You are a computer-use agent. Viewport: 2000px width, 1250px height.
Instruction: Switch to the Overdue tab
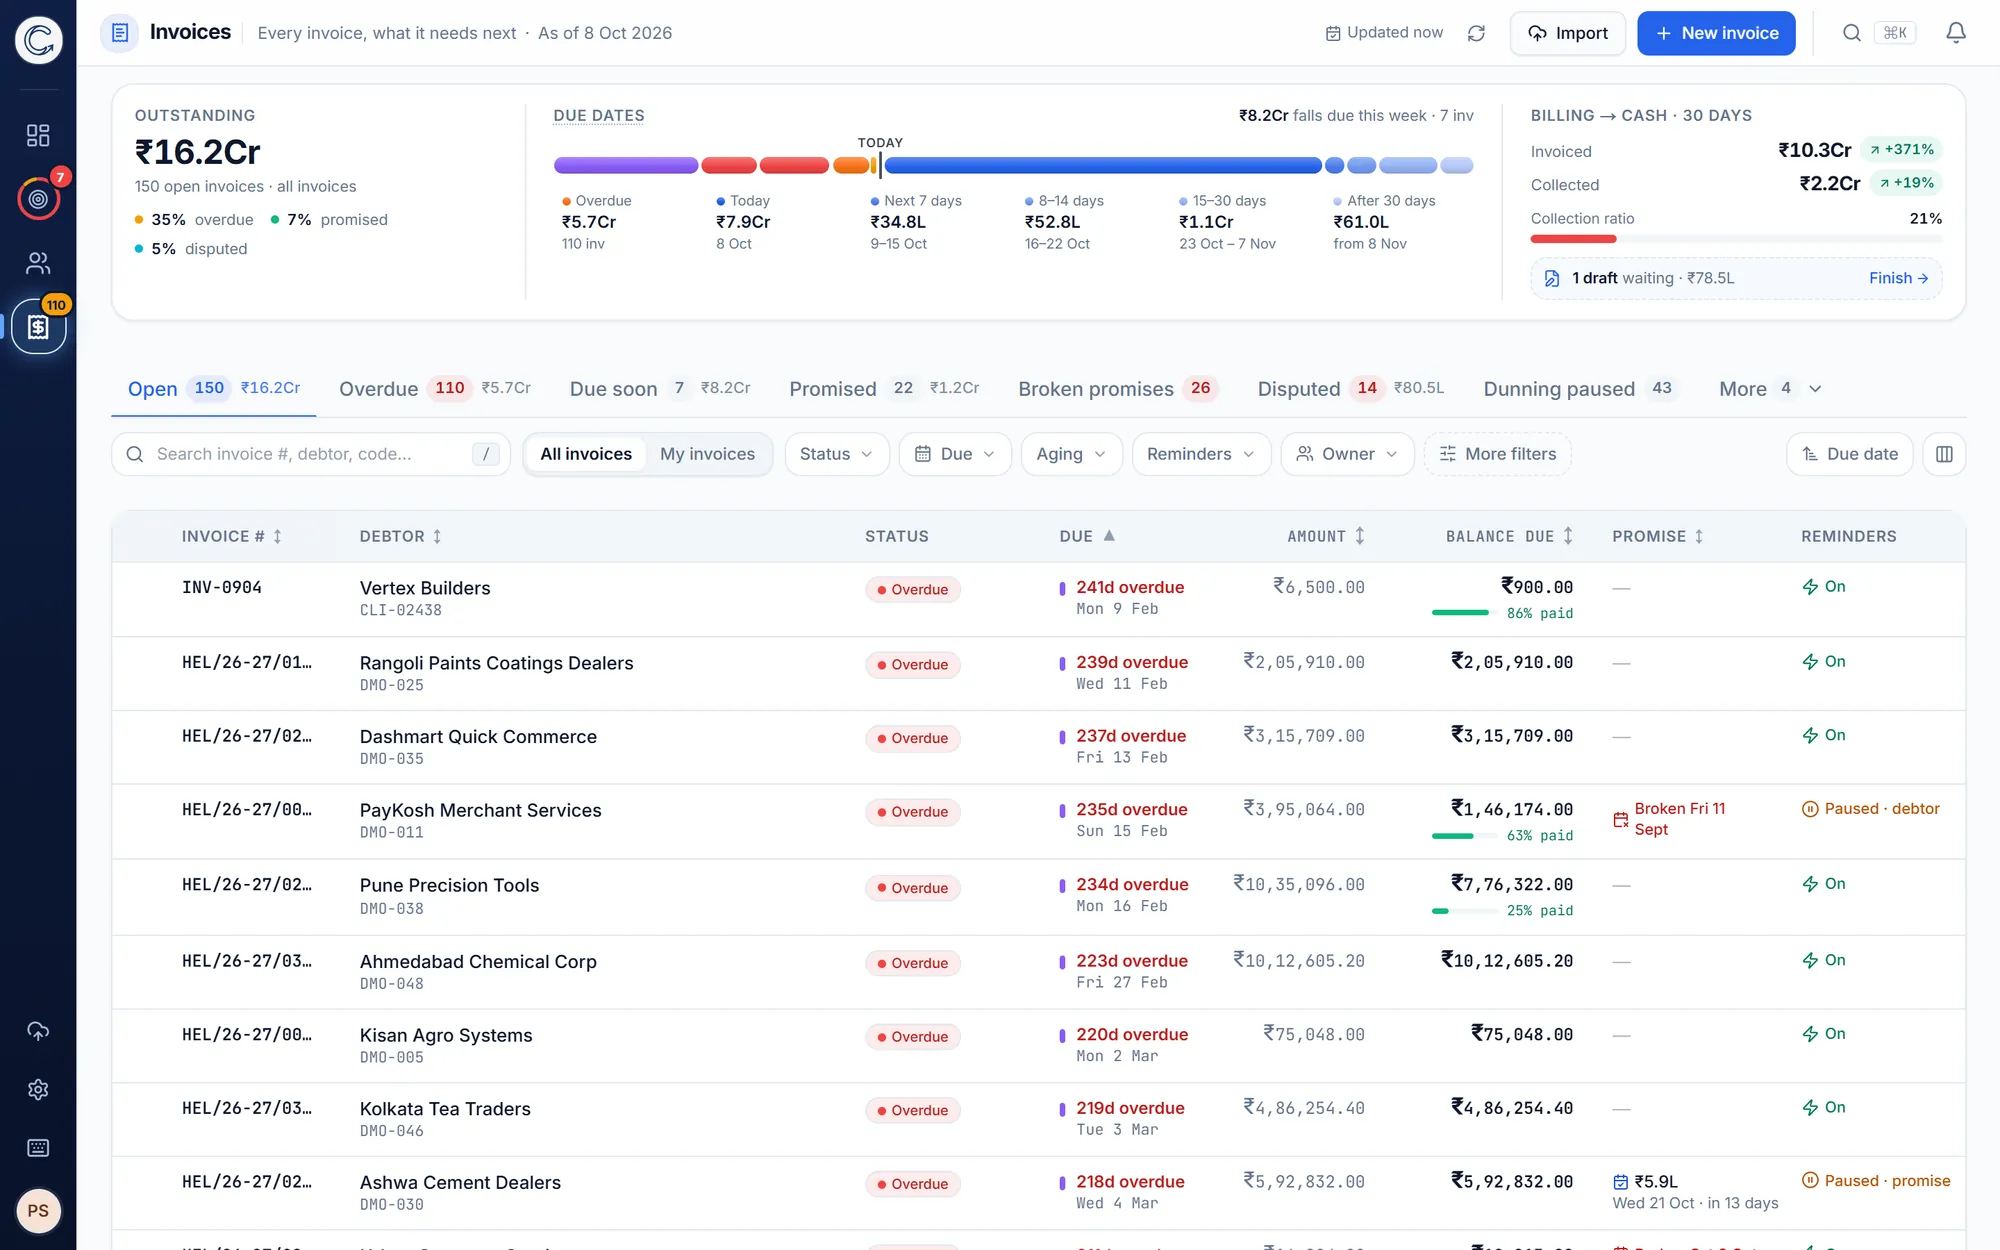tap(435, 389)
